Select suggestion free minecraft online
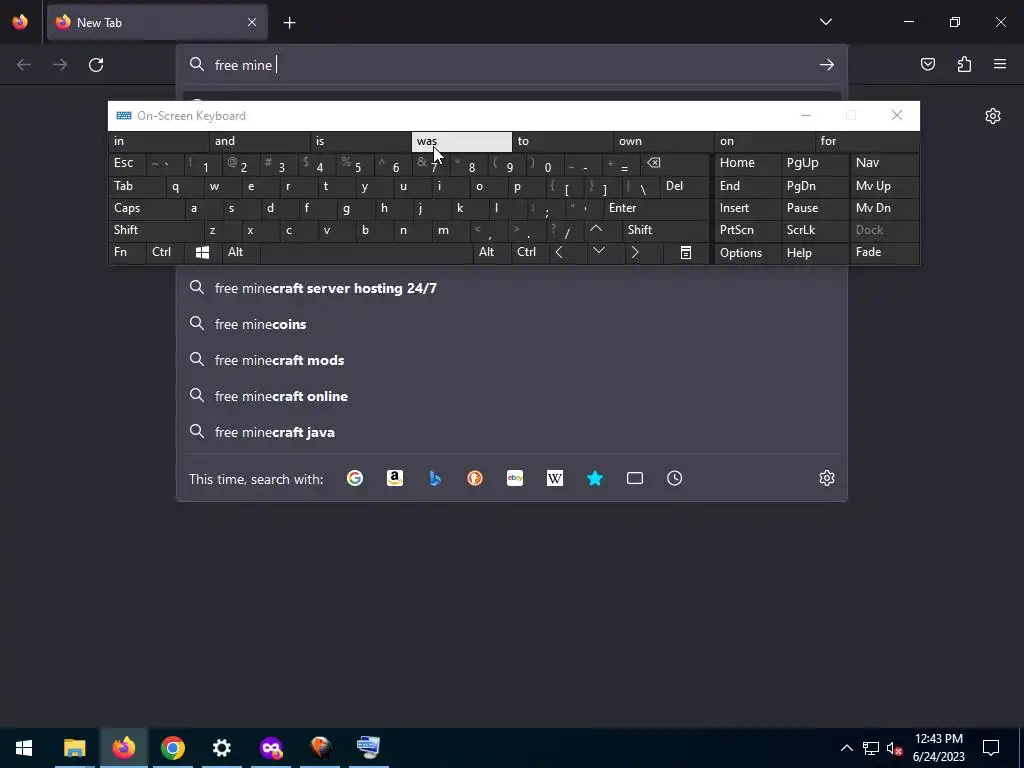The height and width of the screenshot is (768, 1024). tap(511, 396)
